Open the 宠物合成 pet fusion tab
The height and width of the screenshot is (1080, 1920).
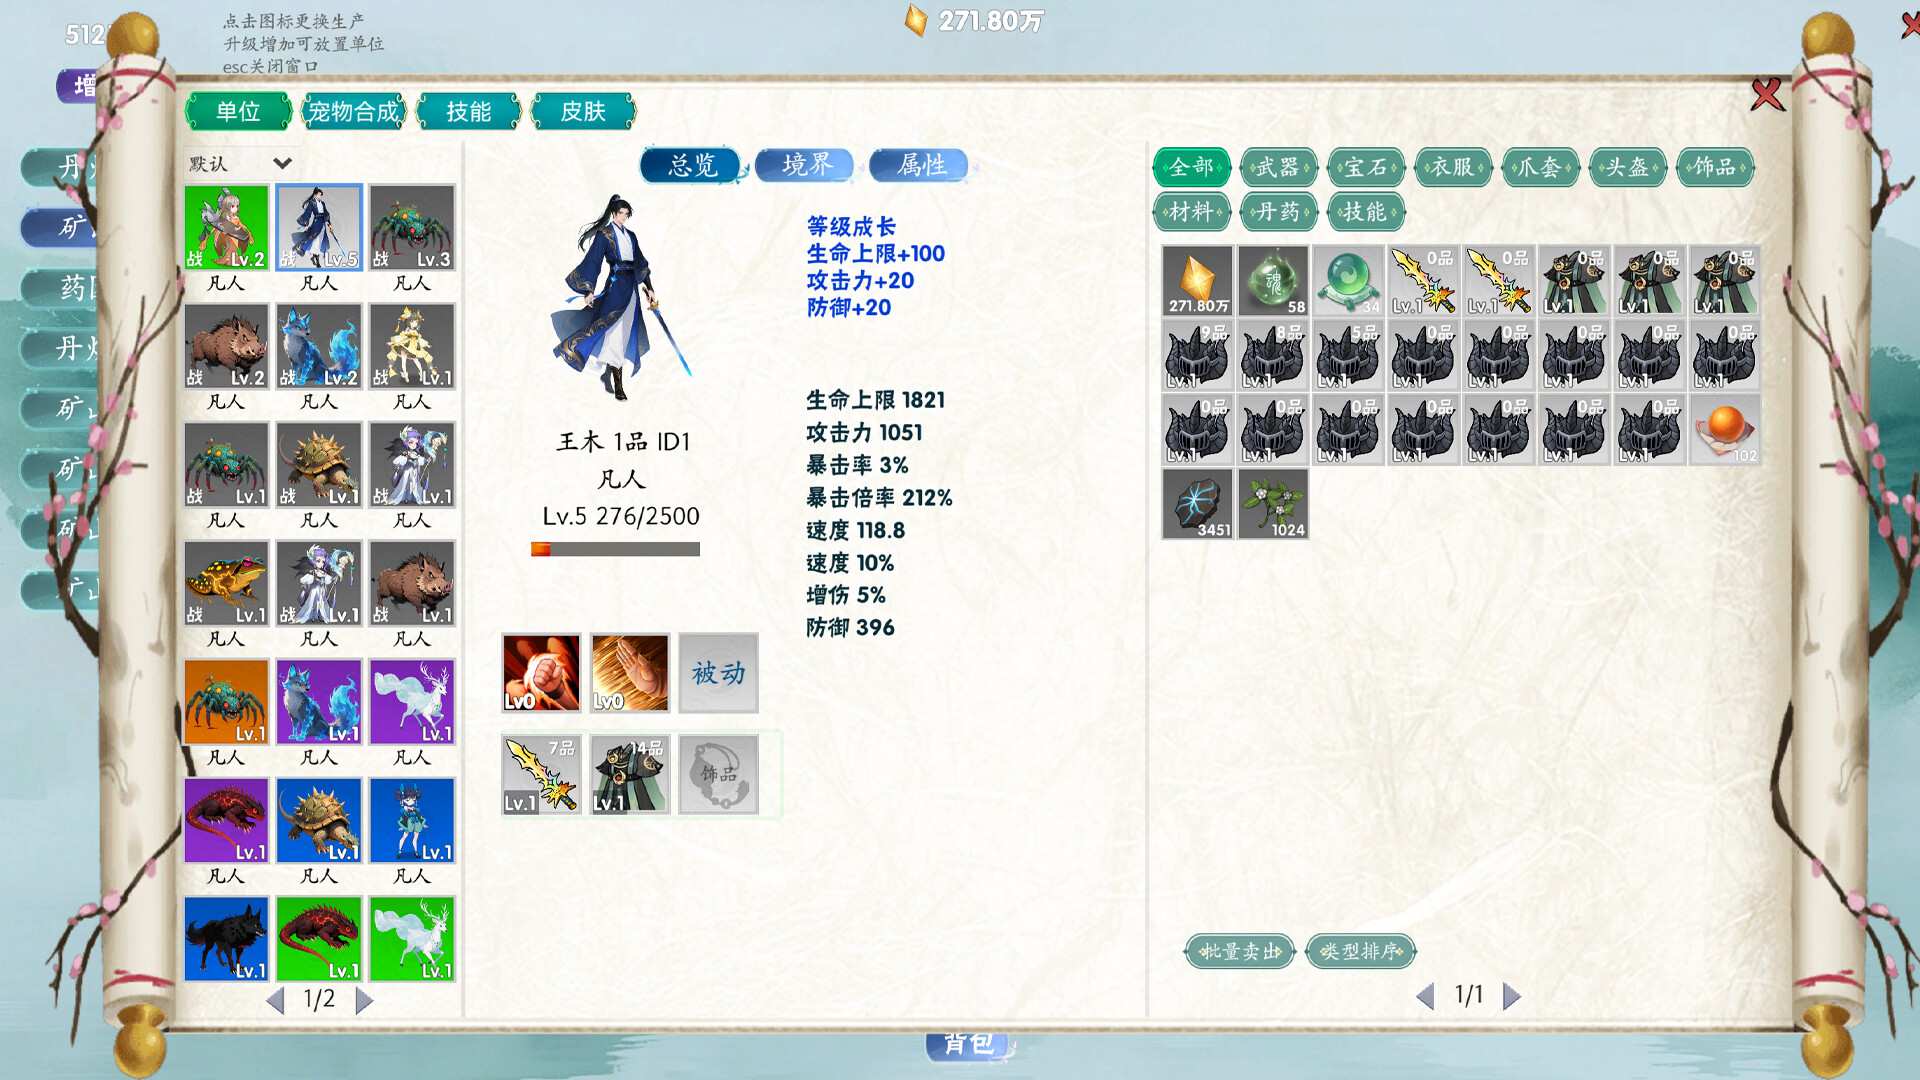pyautogui.click(x=353, y=112)
